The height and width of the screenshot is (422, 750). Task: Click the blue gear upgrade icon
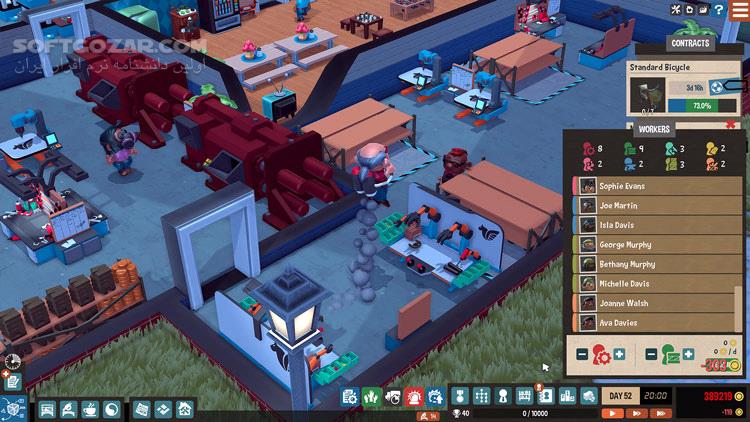pos(436,397)
